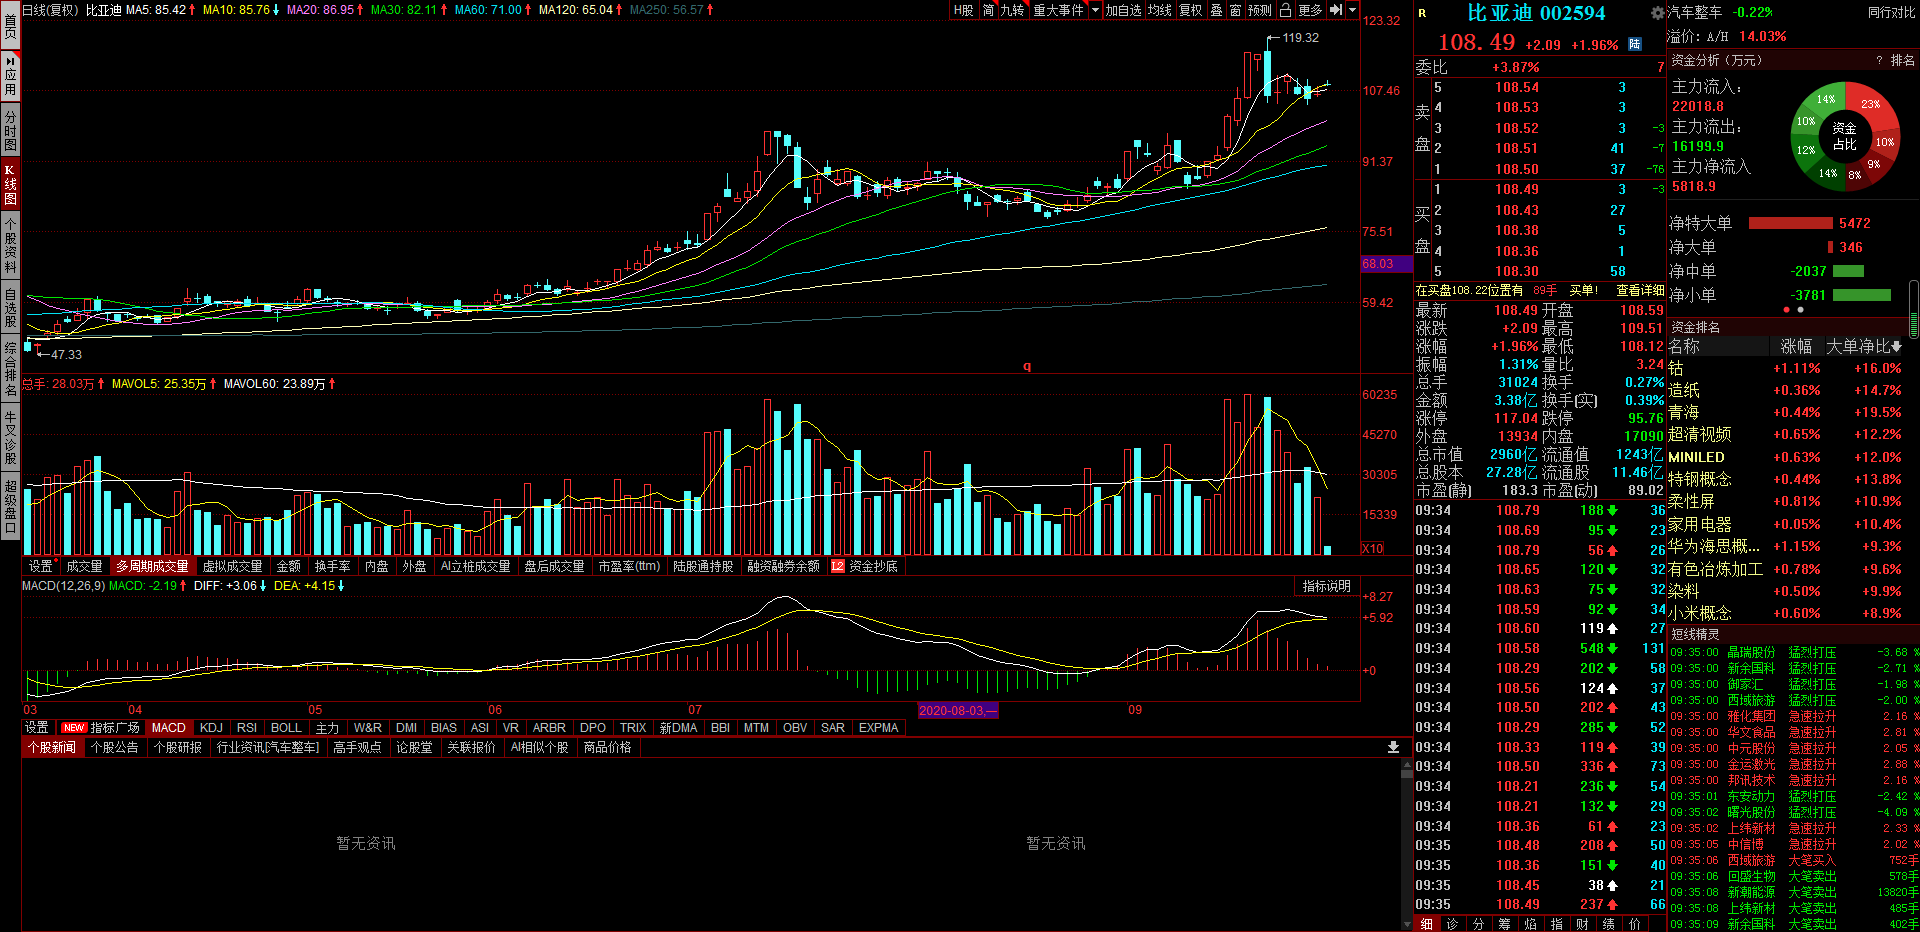Click sort arrow beside 大单净比
Viewport: 1920px width, 932px height.
pos(1896,347)
